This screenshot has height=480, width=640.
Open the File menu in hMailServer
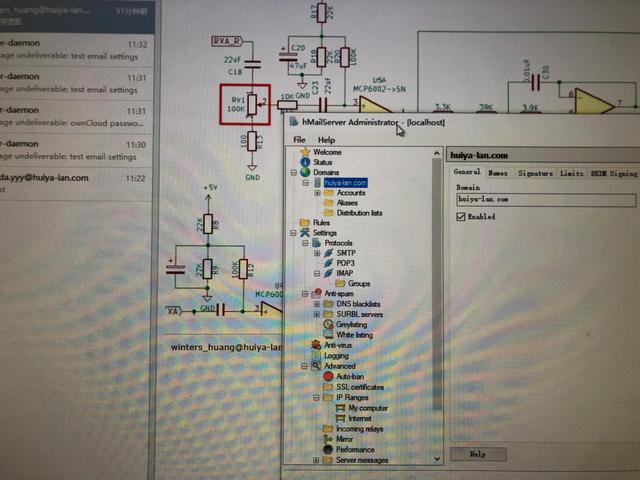click(299, 140)
